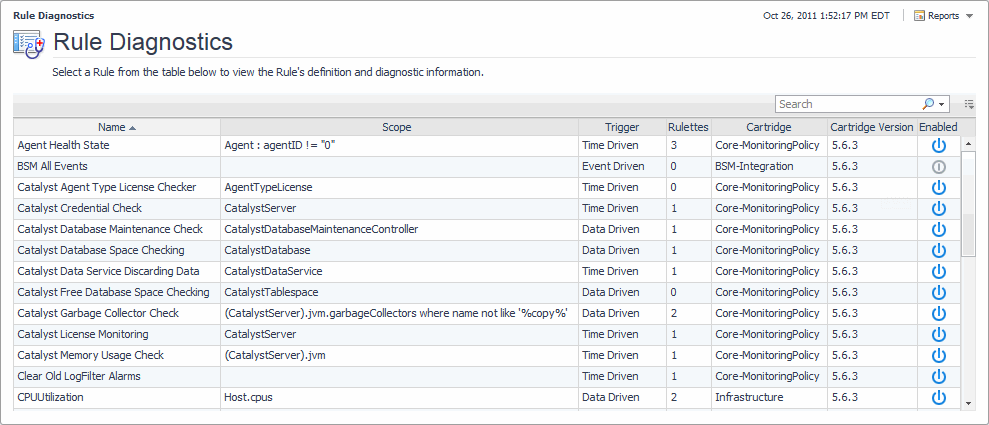This screenshot has width=989, height=425.
Task: Click the vertical scrollbar thumb
Action: pos(968,235)
